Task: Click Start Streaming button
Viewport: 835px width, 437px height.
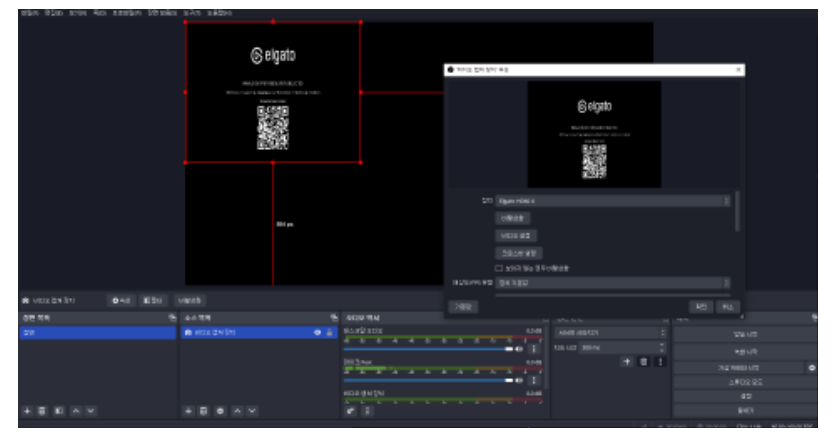Action: 745,335
